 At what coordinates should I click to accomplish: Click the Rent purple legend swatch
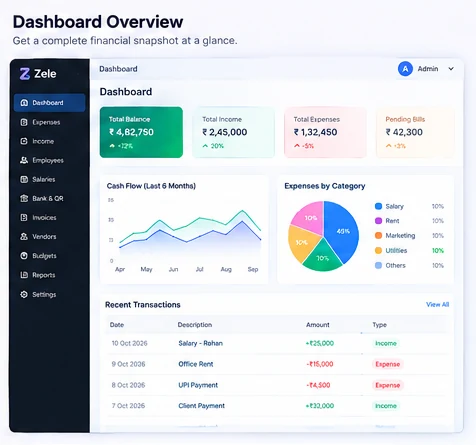[378, 221]
